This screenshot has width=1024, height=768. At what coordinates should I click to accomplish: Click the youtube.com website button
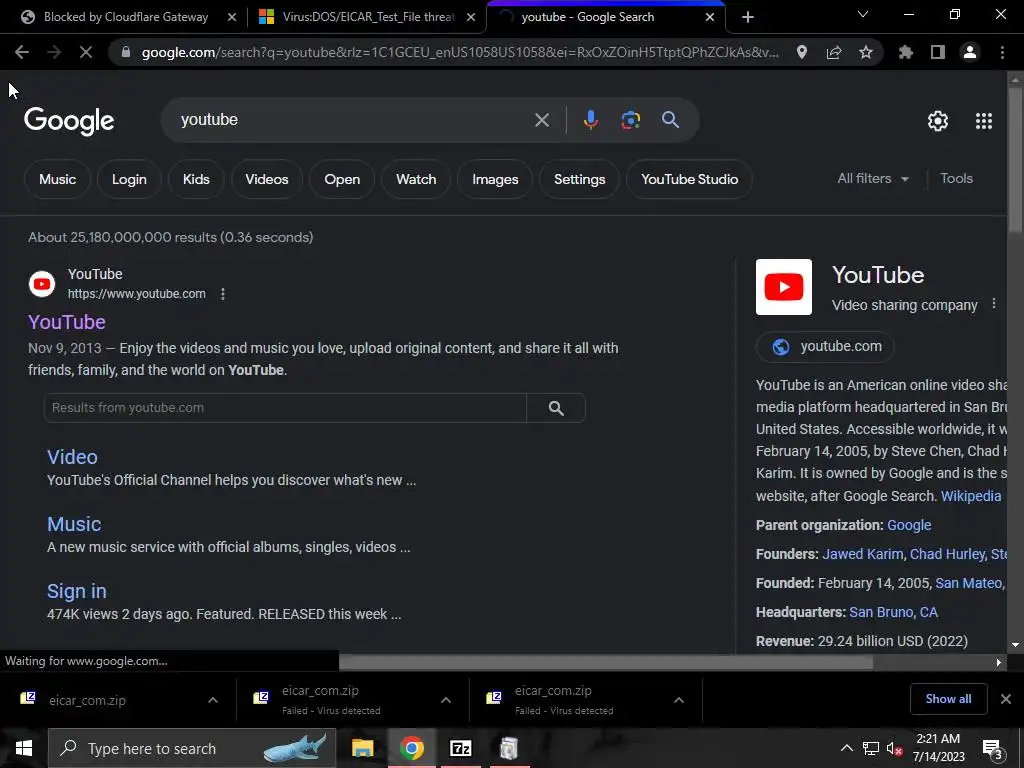tap(825, 346)
